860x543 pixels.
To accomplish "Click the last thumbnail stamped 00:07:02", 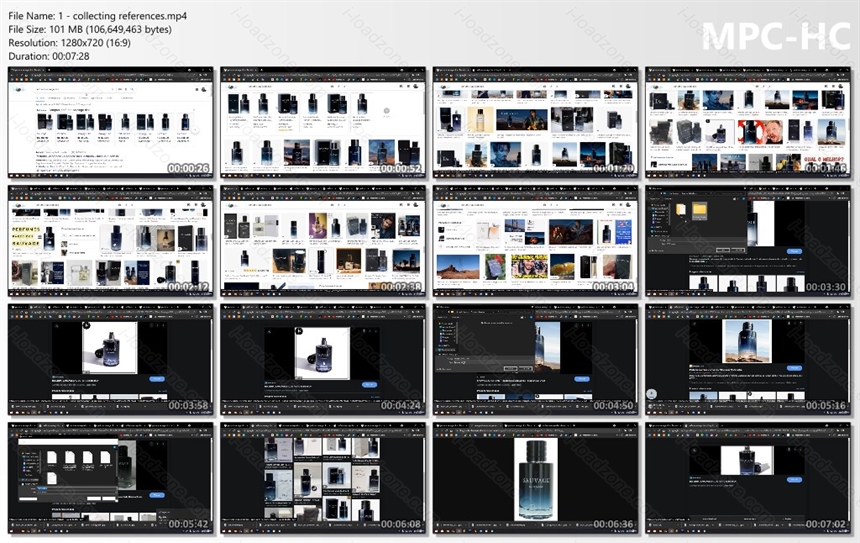I will 748,478.
